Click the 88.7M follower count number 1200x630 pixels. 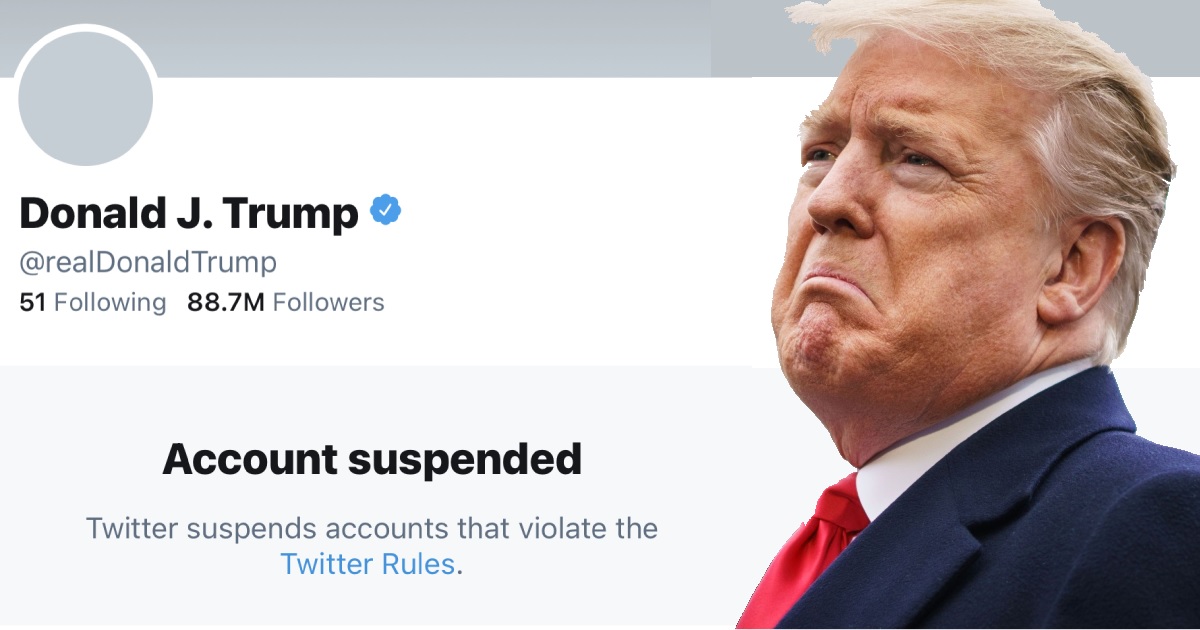226,302
